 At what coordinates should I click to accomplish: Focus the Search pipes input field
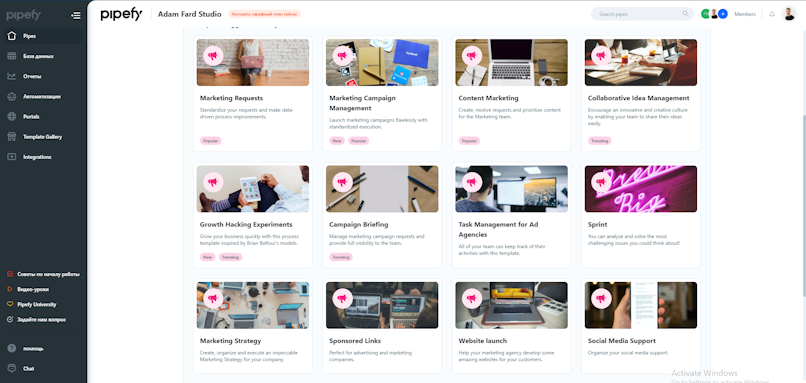point(642,14)
